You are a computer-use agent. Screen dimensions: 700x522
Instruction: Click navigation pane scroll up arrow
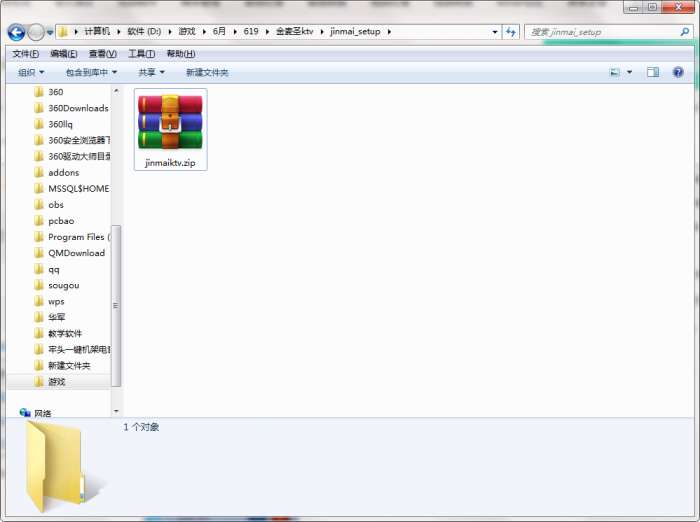tap(116, 91)
